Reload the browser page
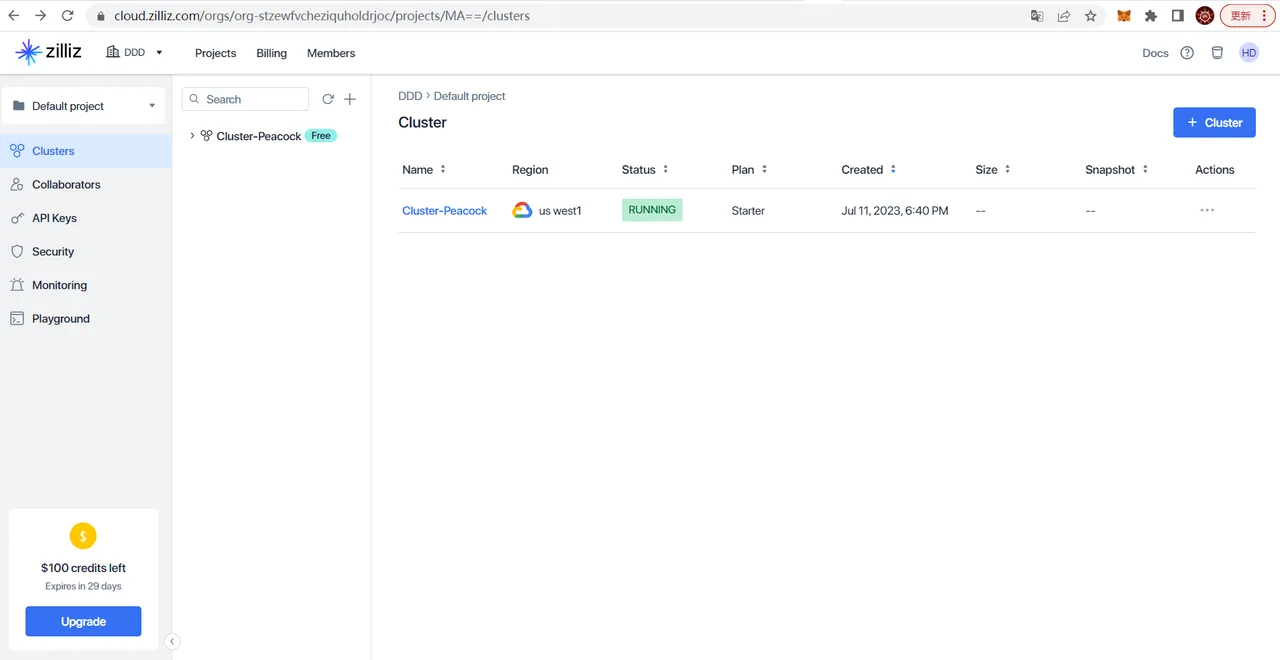1280x660 pixels. pyautogui.click(x=68, y=16)
